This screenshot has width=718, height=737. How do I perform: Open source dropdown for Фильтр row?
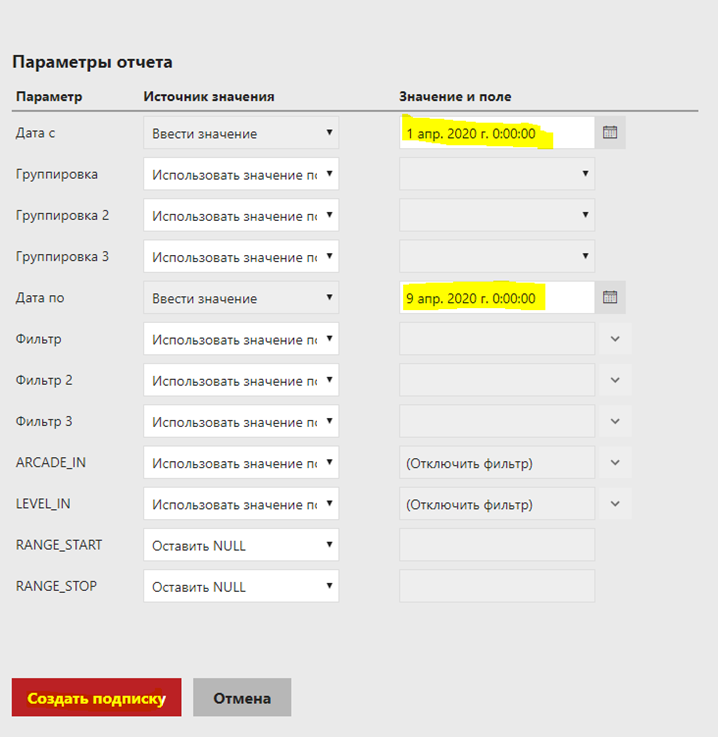[241, 339]
